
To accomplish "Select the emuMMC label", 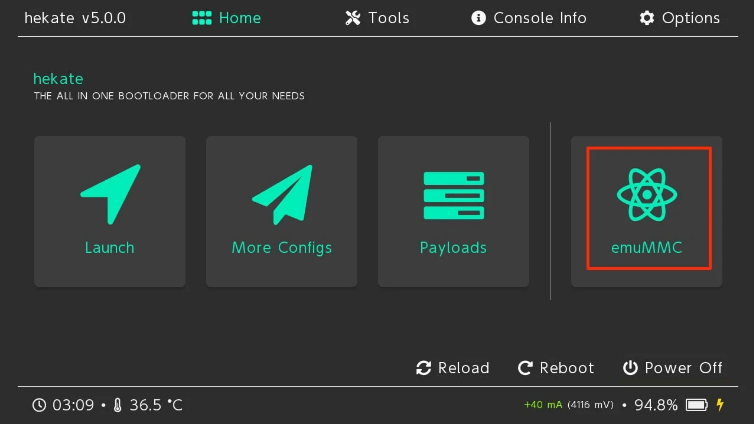I will [647, 248].
